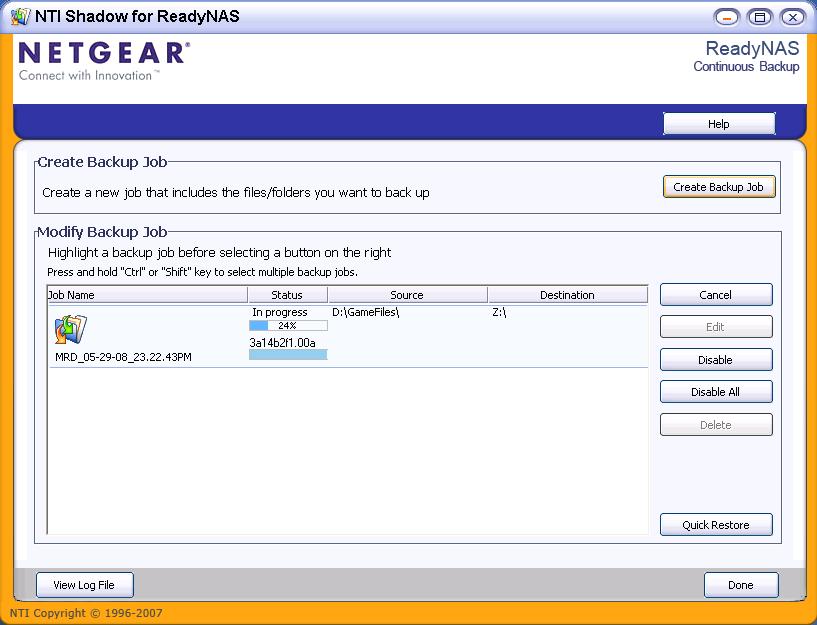
Task: Click the In progress status text
Action: tap(280, 312)
